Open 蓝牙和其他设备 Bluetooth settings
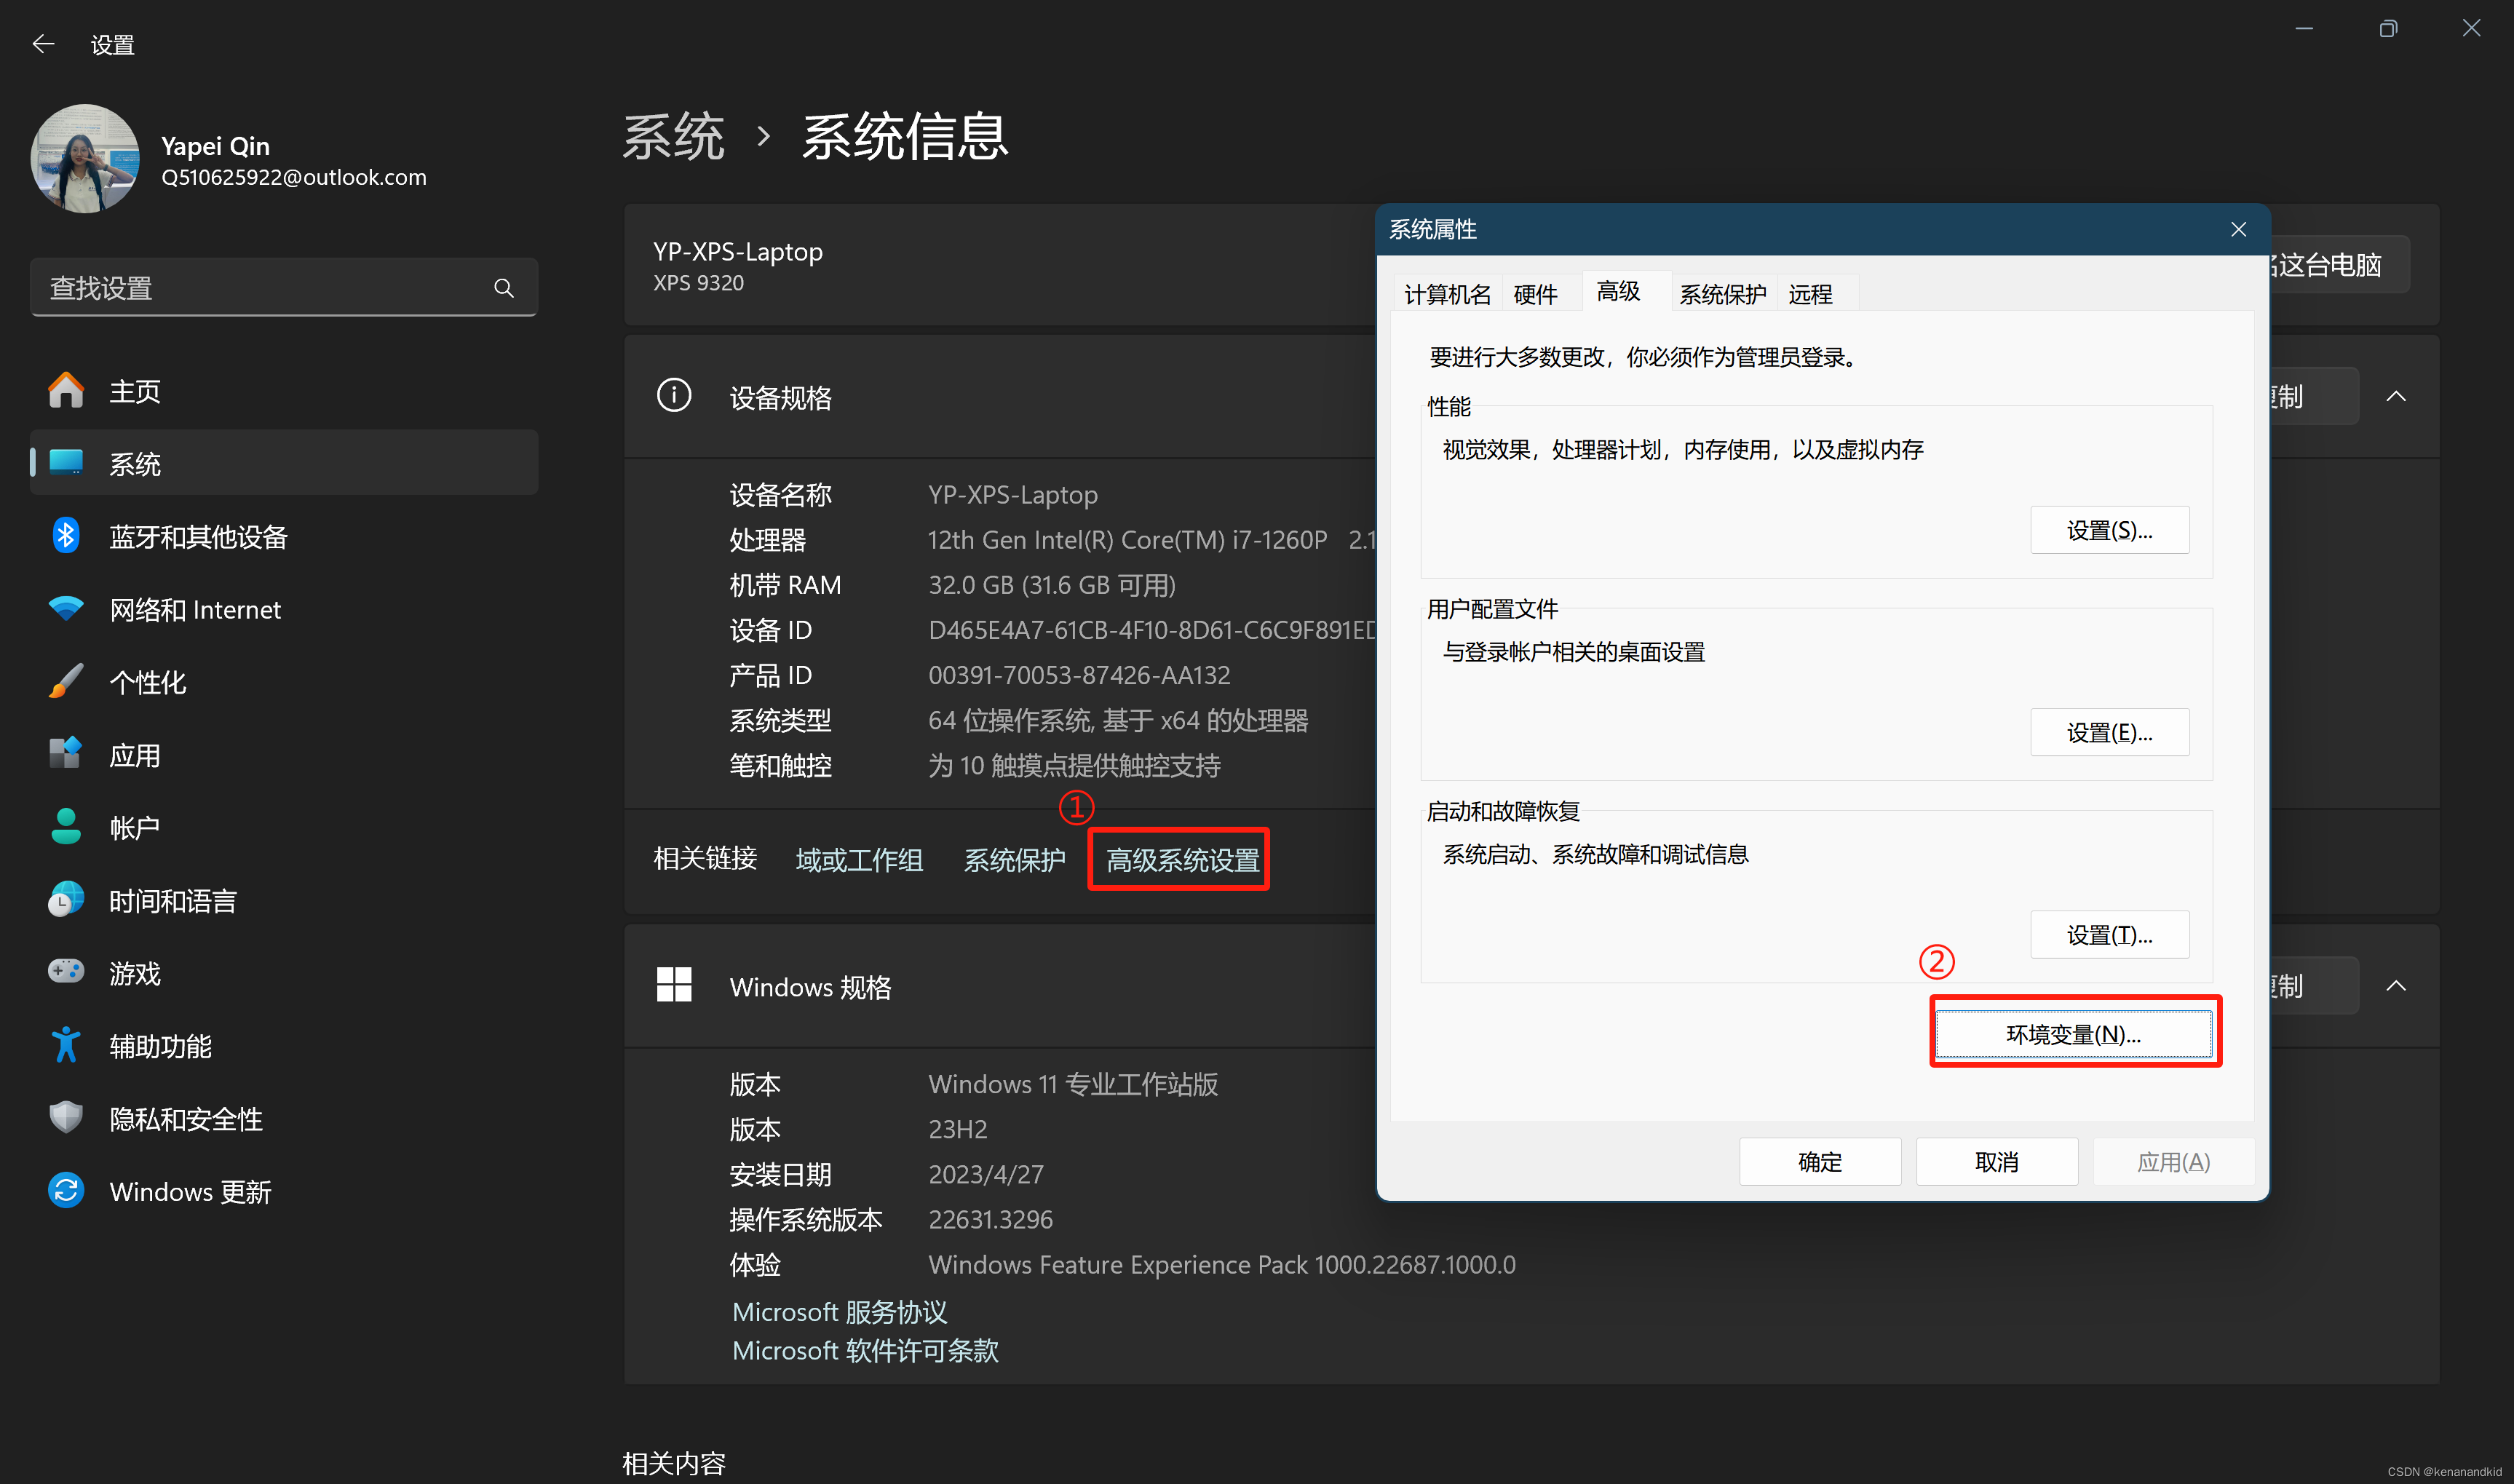Viewport: 2514px width, 1484px height. coord(284,536)
